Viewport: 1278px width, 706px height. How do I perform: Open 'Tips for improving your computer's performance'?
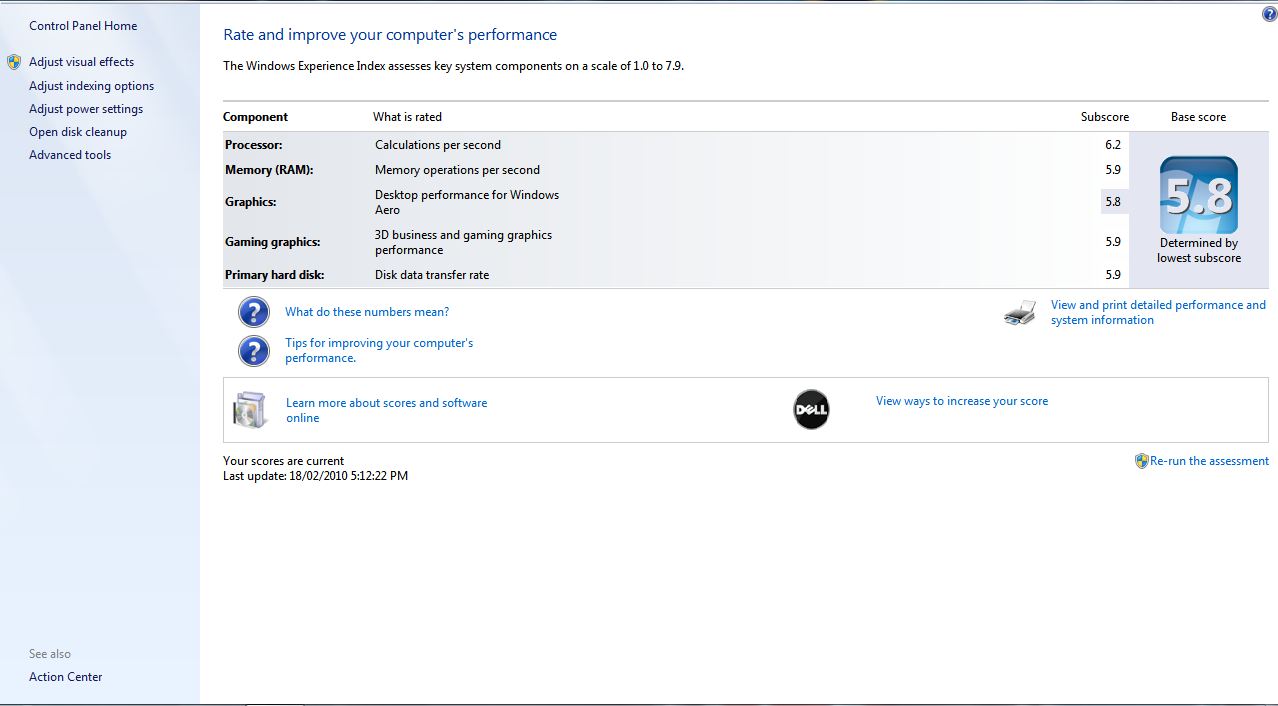click(x=379, y=350)
